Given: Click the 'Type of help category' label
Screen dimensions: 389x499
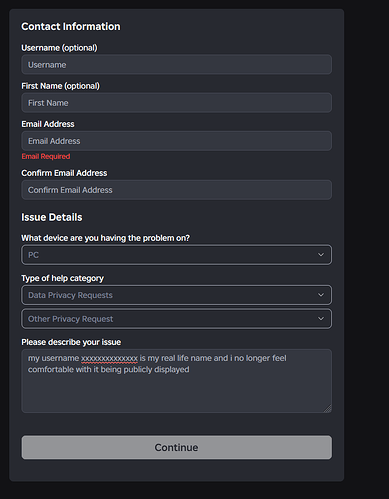Looking at the screenshot, I should pos(62,278).
